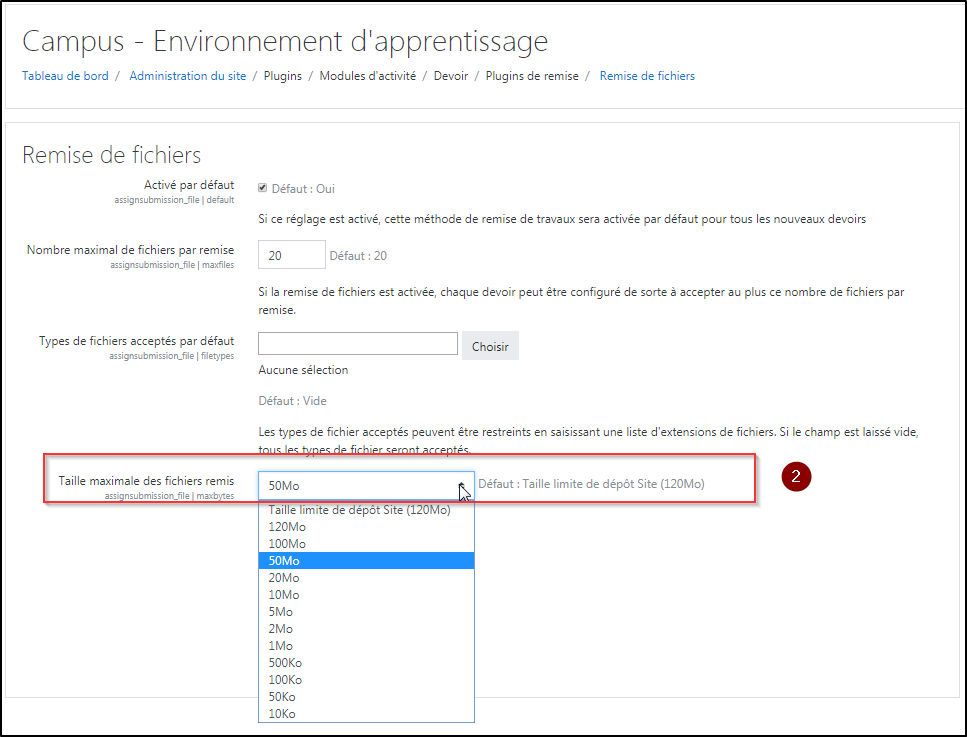This screenshot has height=737, width=967.
Task: Select 2Mo file size option
Action: (x=281, y=629)
